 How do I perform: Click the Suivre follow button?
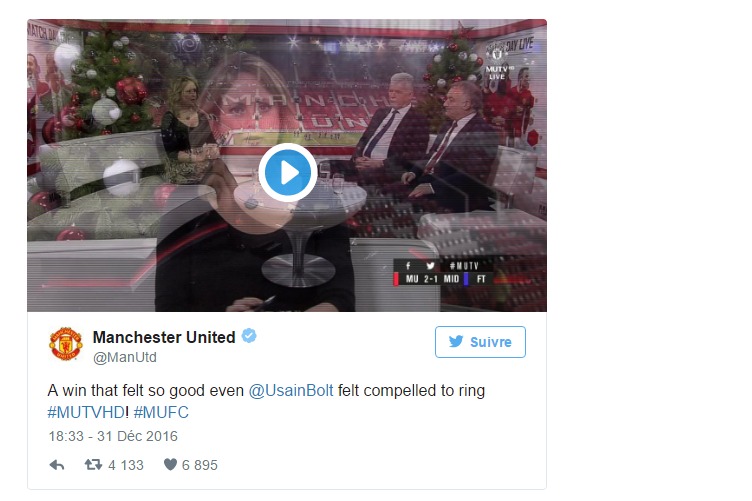[x=480, y=342]
